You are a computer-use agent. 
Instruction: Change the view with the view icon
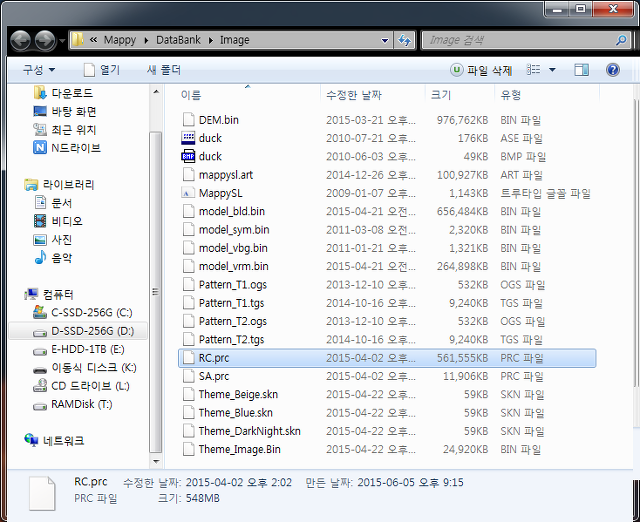point(533,70)
